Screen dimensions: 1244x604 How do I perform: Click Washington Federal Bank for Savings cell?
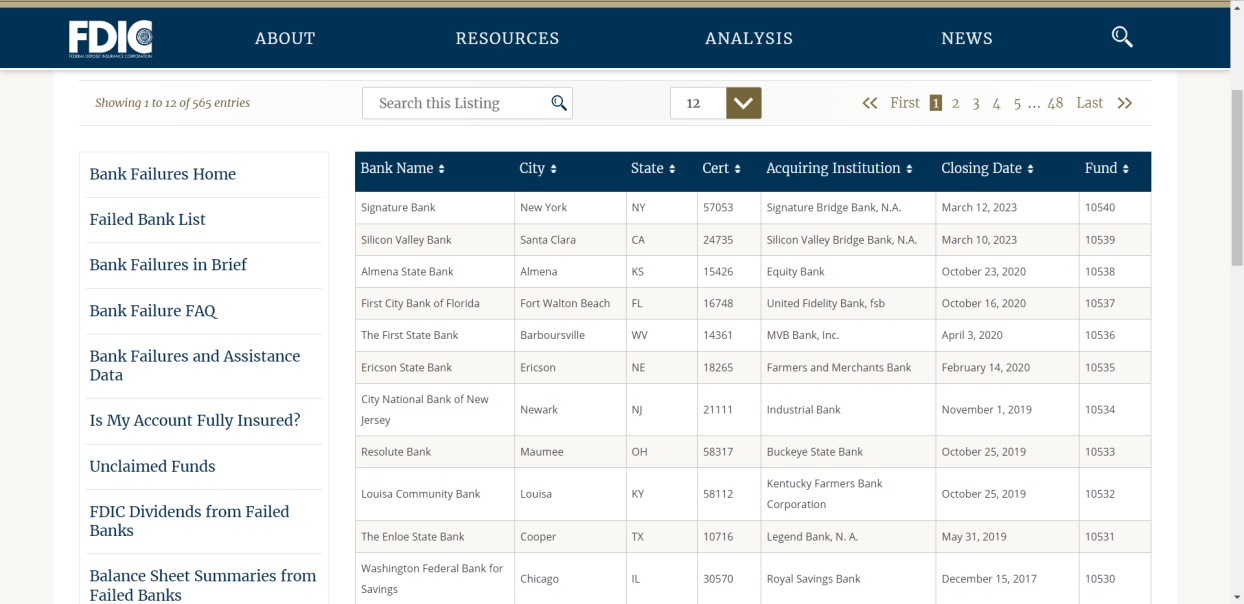(434, 579)
